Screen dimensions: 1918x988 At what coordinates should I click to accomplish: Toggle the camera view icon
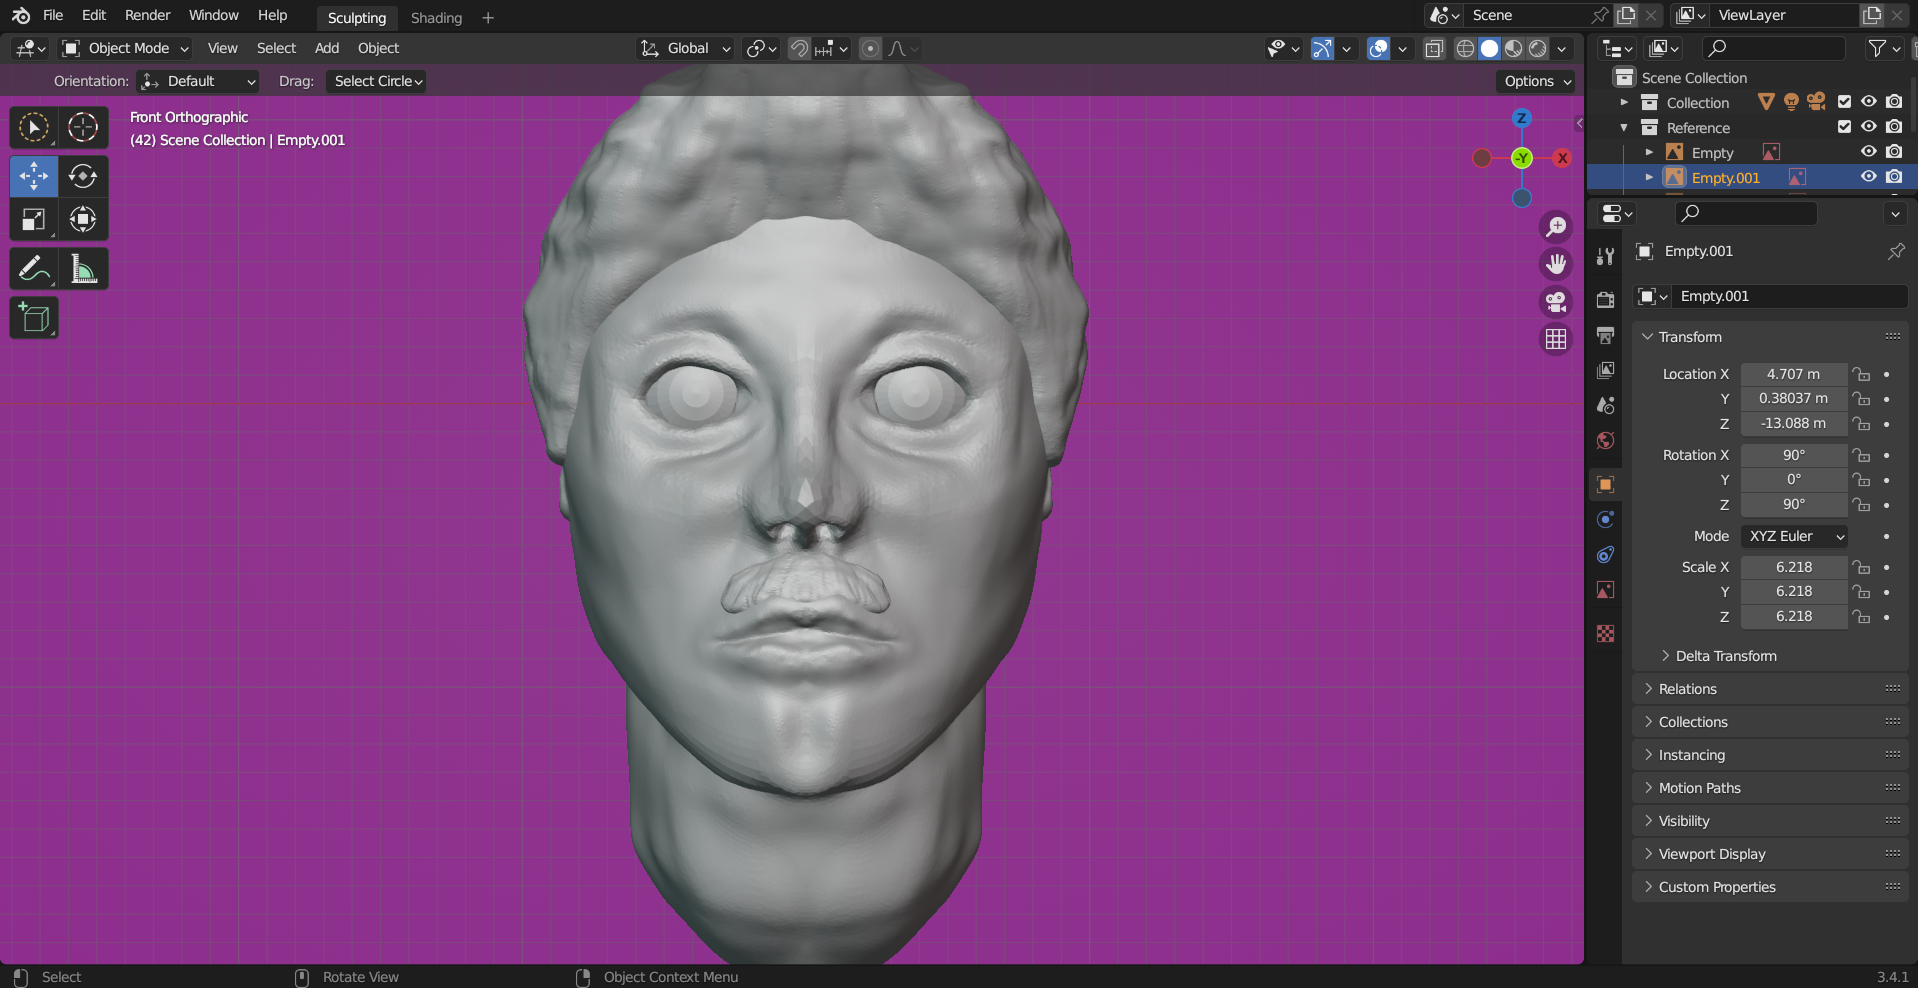point(1556,302)
